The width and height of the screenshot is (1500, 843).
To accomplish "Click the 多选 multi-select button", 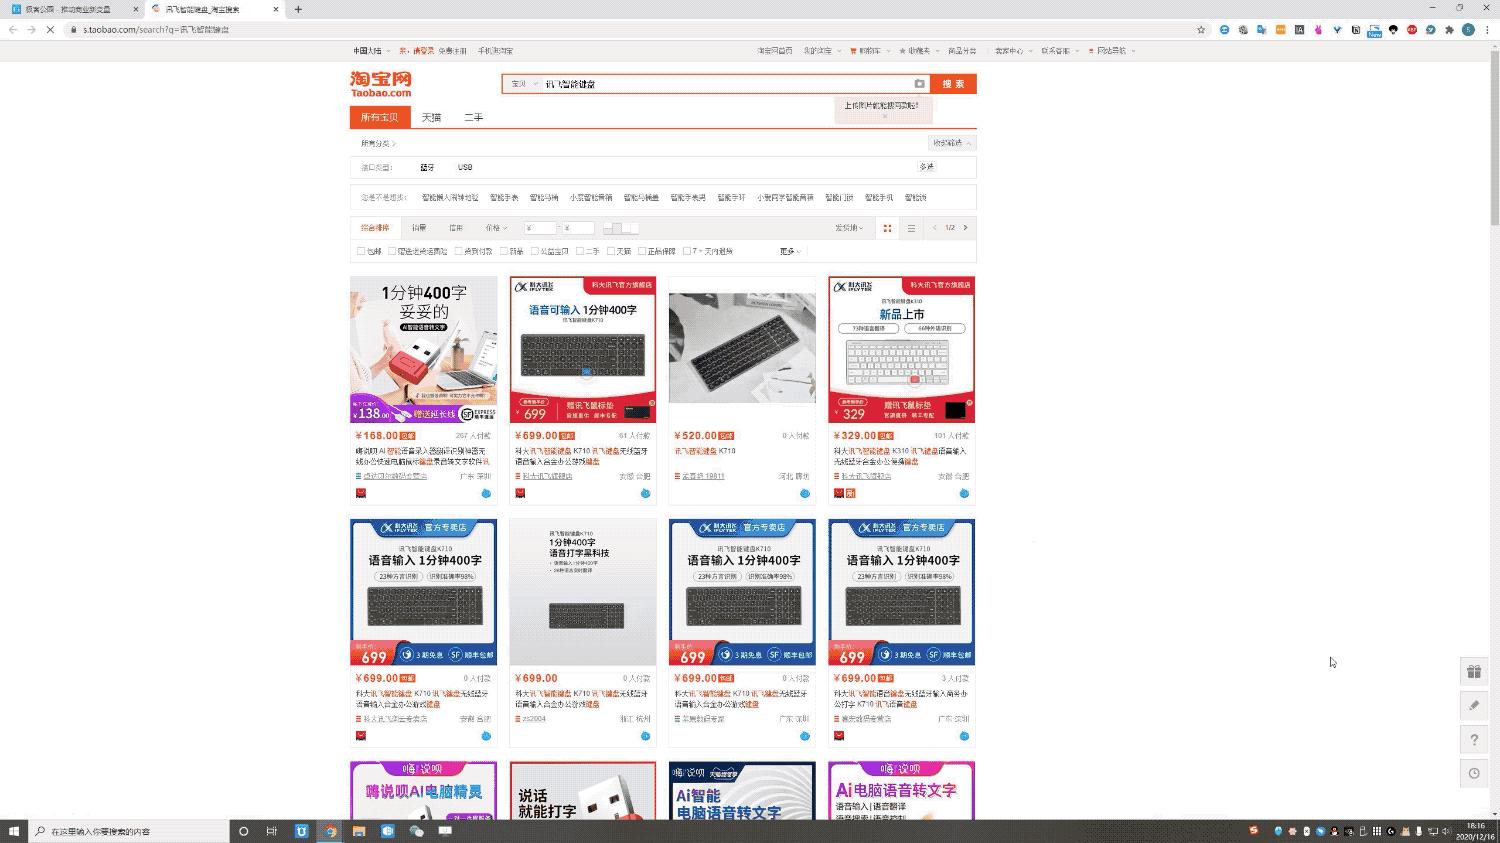I will pos(927,167).
